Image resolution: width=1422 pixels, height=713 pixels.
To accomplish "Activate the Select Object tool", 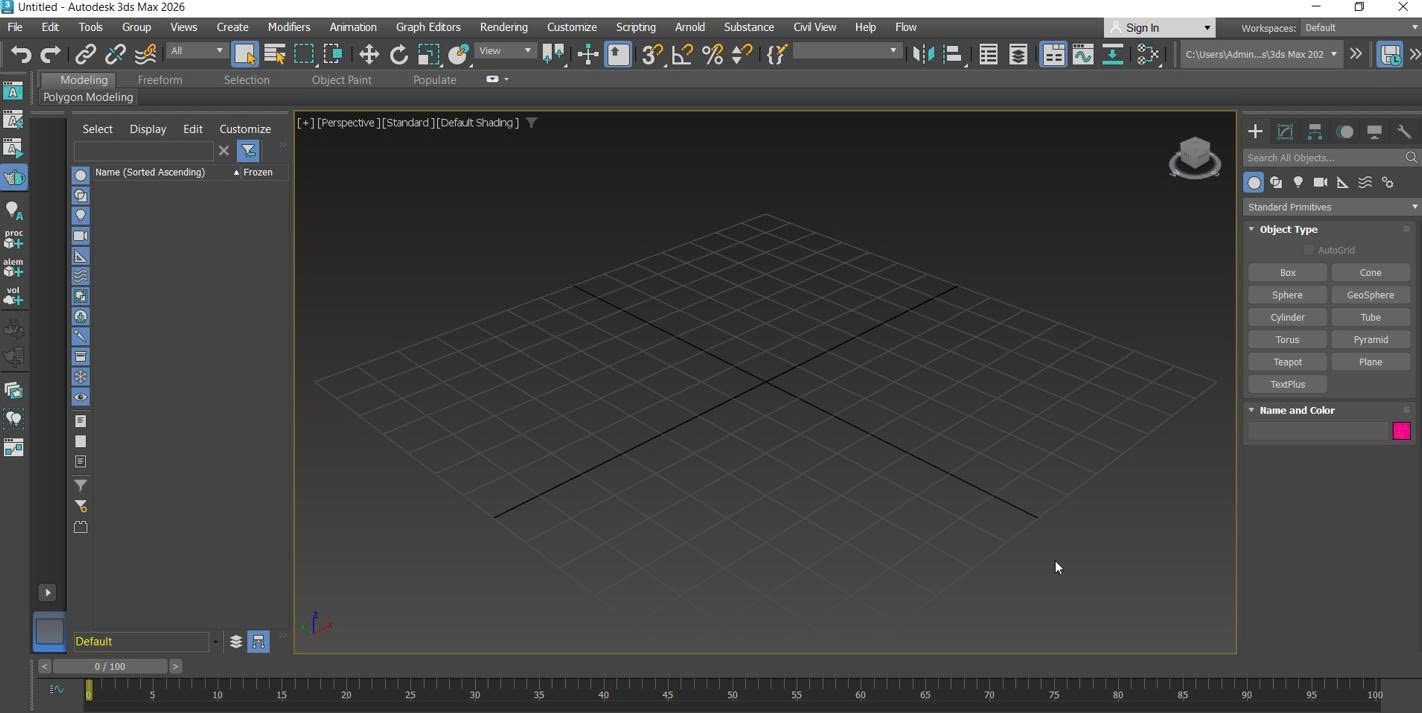I will [245, 54].
